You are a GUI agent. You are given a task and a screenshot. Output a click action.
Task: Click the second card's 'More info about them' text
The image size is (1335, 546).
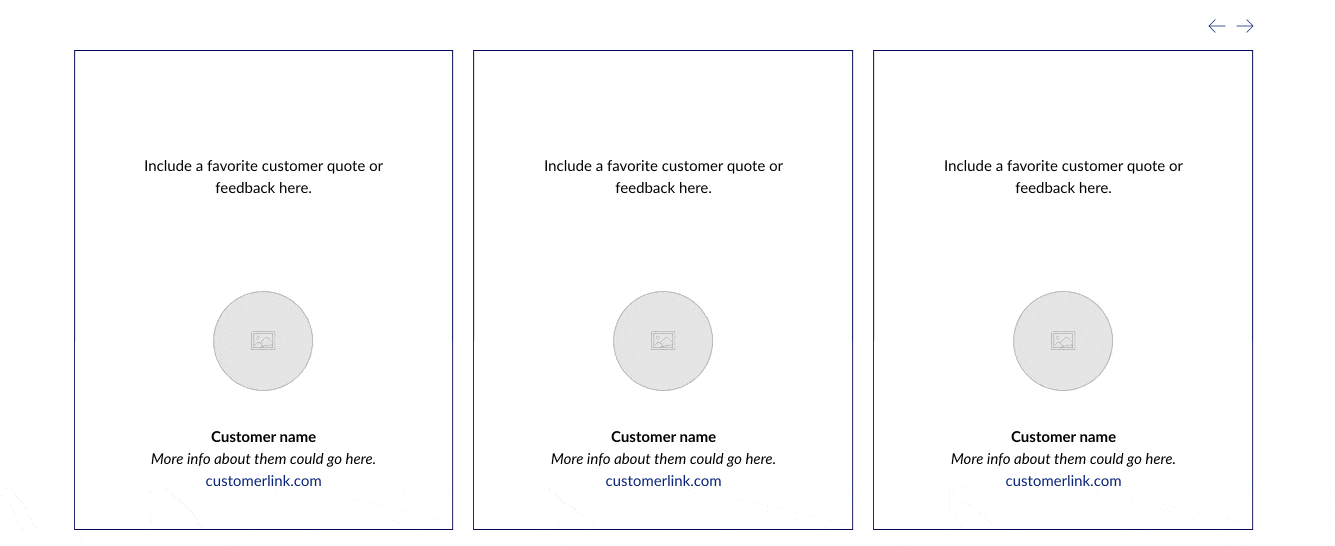pos(663,459)
